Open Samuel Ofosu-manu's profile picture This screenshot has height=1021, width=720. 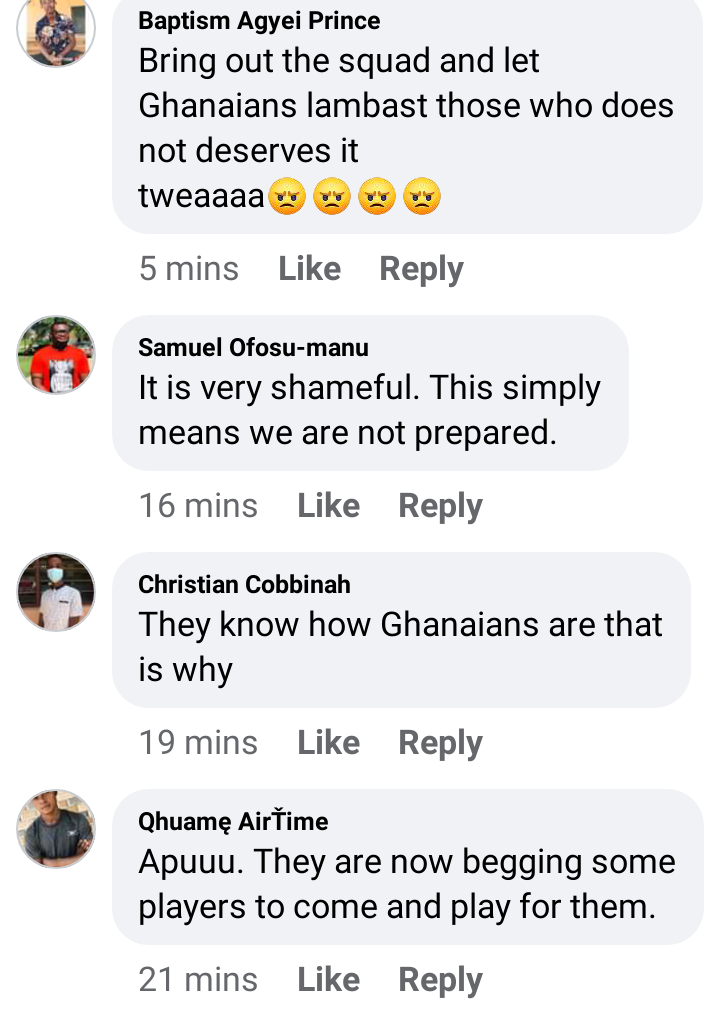coord(56,355)
